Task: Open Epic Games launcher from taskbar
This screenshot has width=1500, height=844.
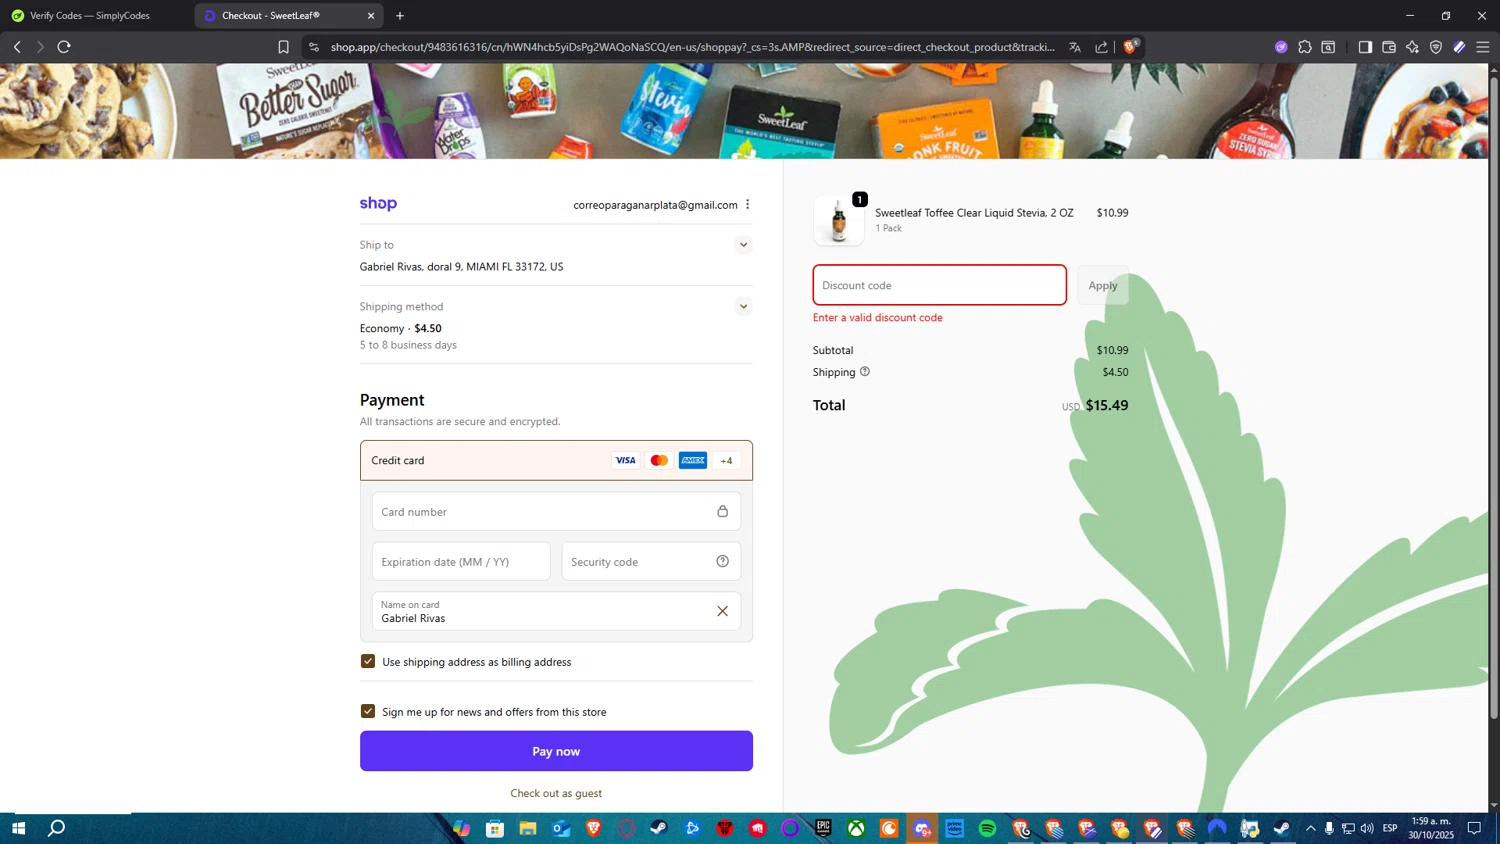Action: pos(823,828)
